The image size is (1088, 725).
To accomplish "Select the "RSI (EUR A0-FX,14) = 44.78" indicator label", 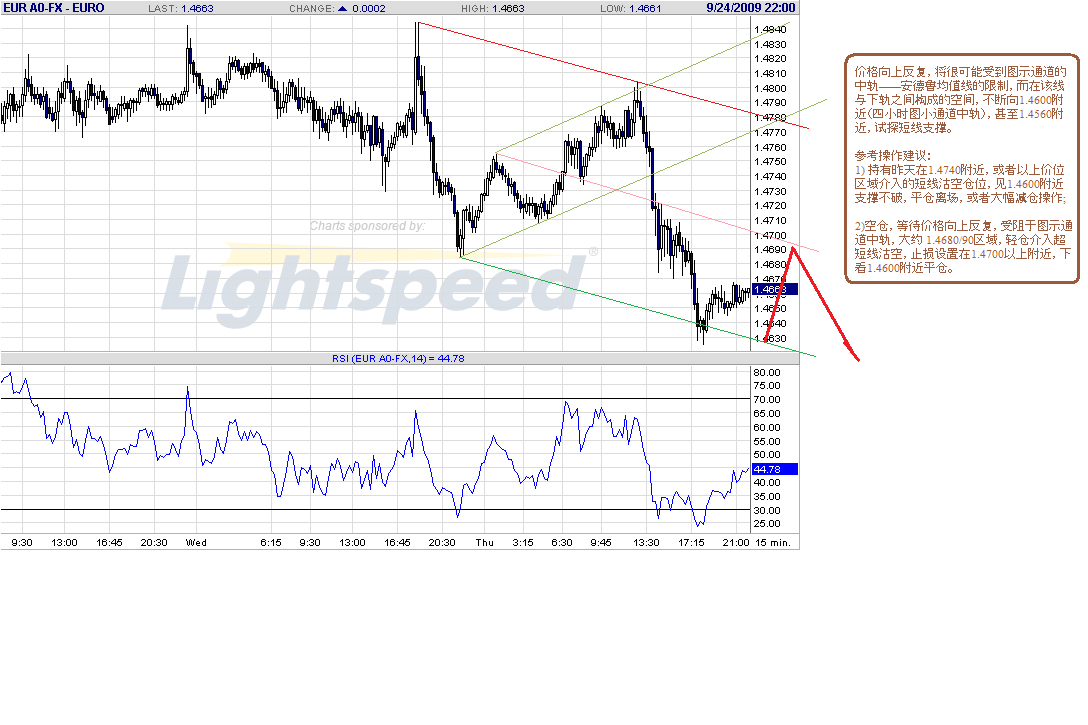I will coord(398,359).
